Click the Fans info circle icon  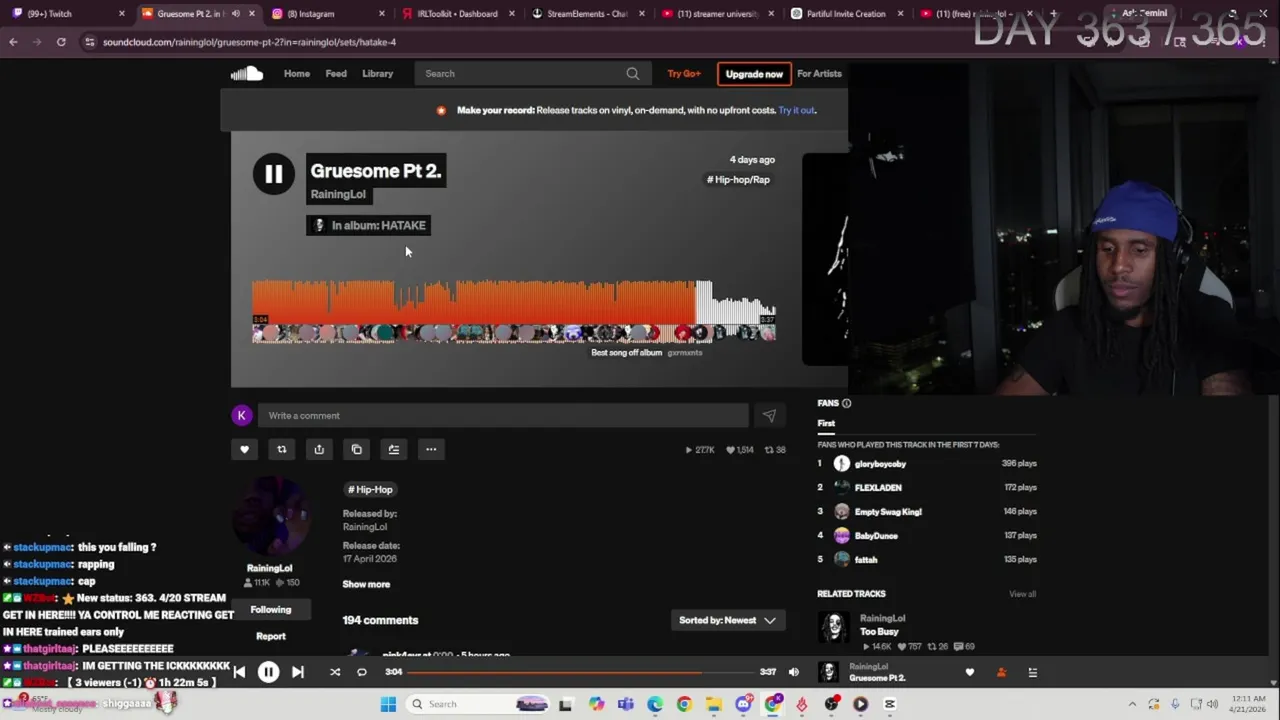click(846, 403)
